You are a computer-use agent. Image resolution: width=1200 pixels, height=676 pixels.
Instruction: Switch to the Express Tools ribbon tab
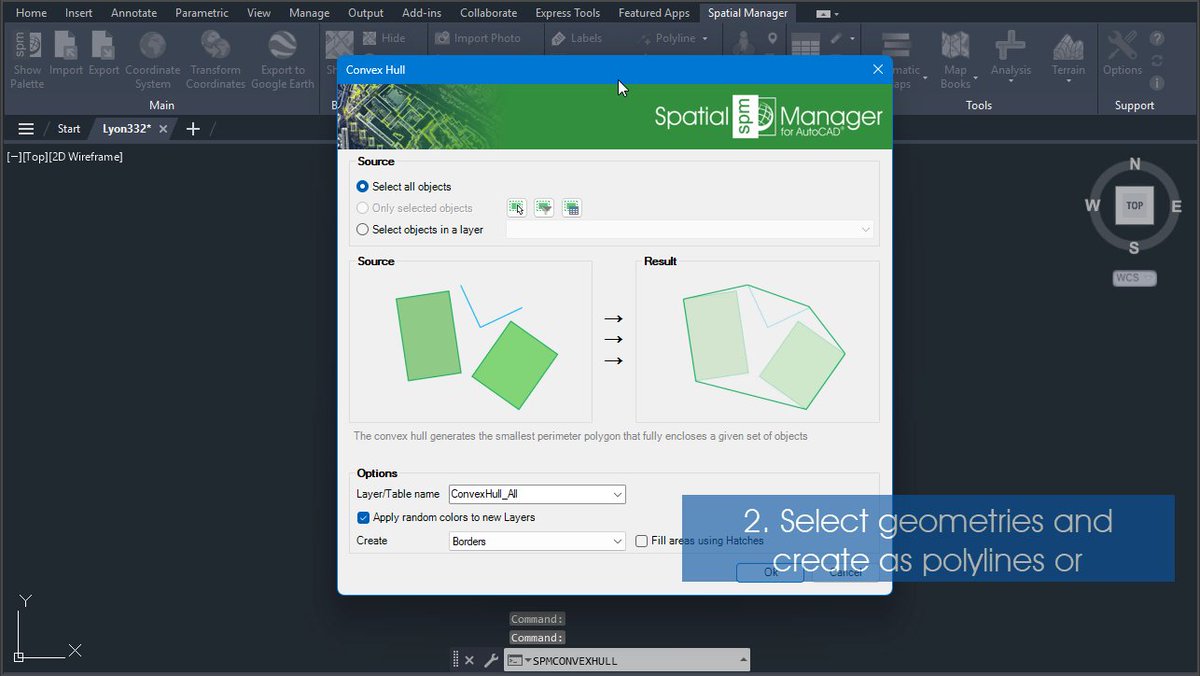point(568,13)
